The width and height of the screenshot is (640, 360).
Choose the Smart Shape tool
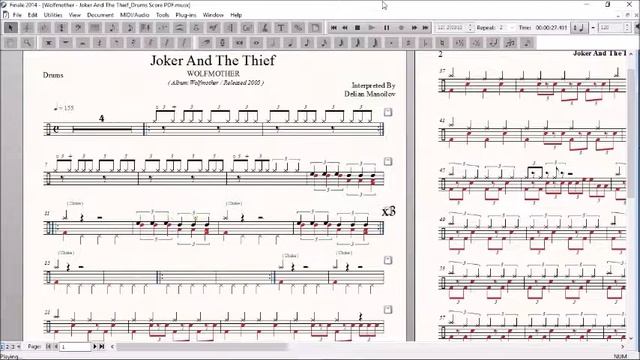[180, 28]
